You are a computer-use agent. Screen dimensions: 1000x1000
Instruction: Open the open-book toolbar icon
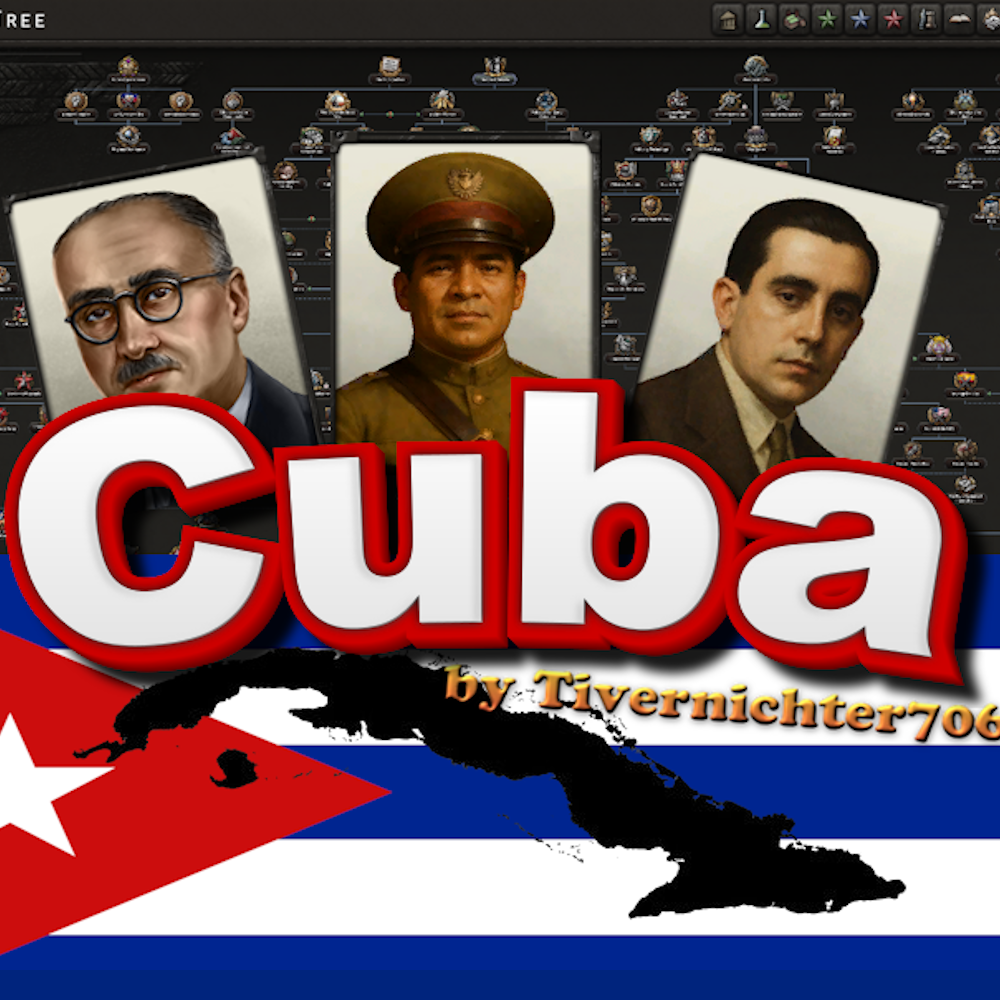coord(960,20)
